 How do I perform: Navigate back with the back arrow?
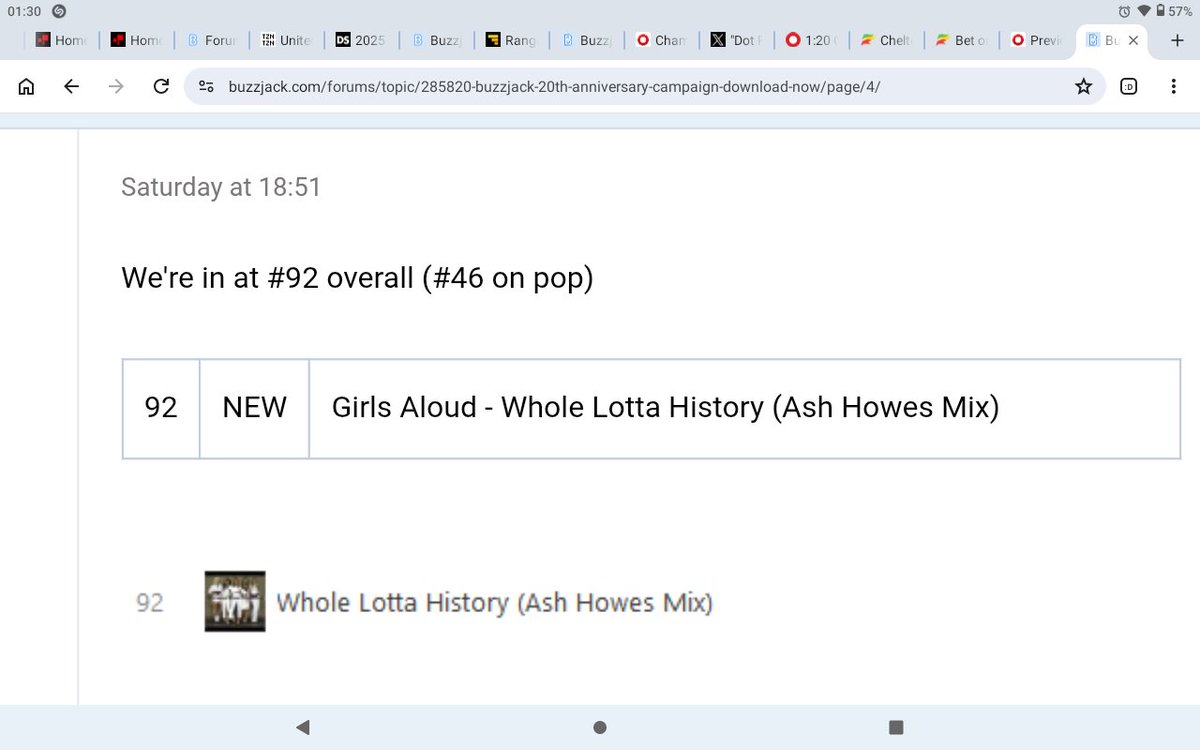point(71,87)
